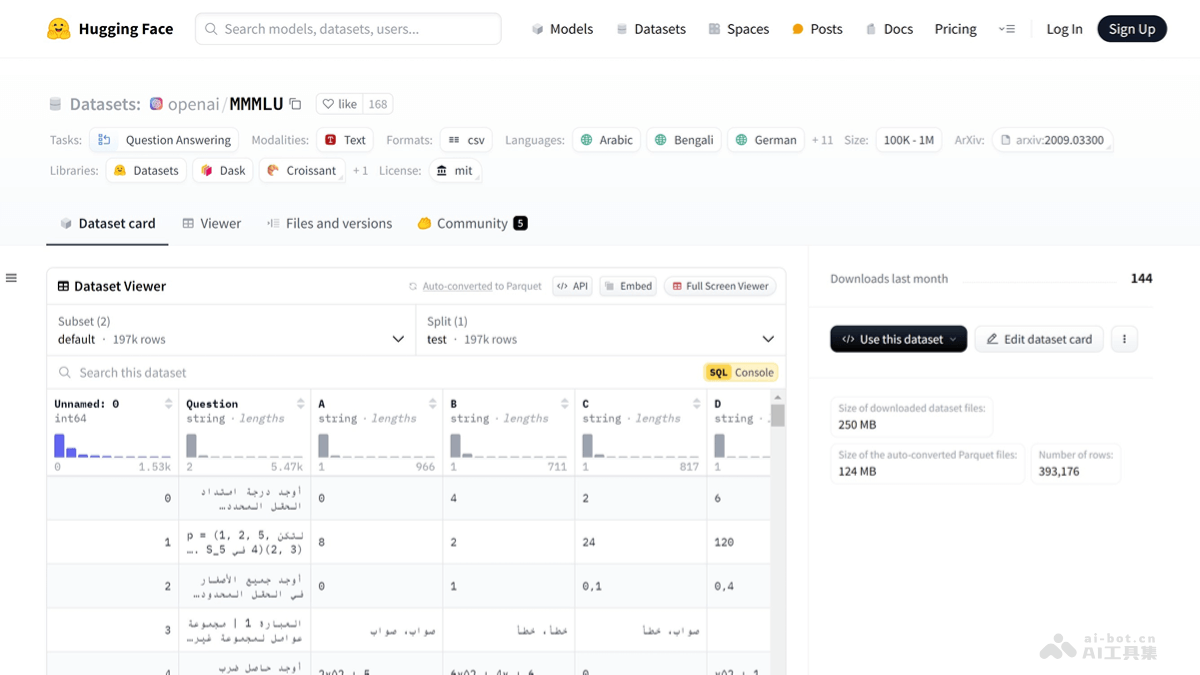The image size is (1200, 675).
Task: Open the SQL Console
Action: (x=740, y=372)
